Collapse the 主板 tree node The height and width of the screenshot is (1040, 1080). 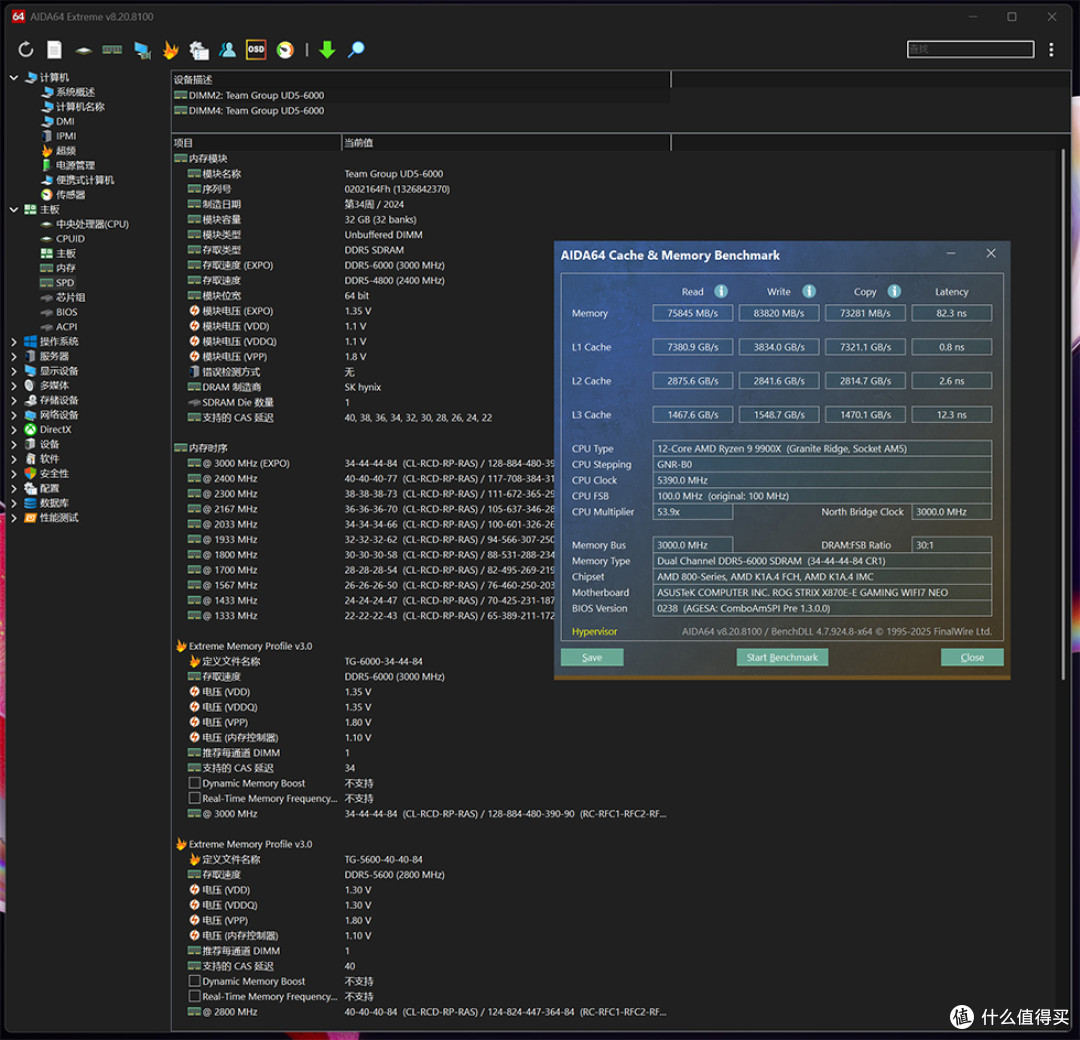tap(14, 209)
